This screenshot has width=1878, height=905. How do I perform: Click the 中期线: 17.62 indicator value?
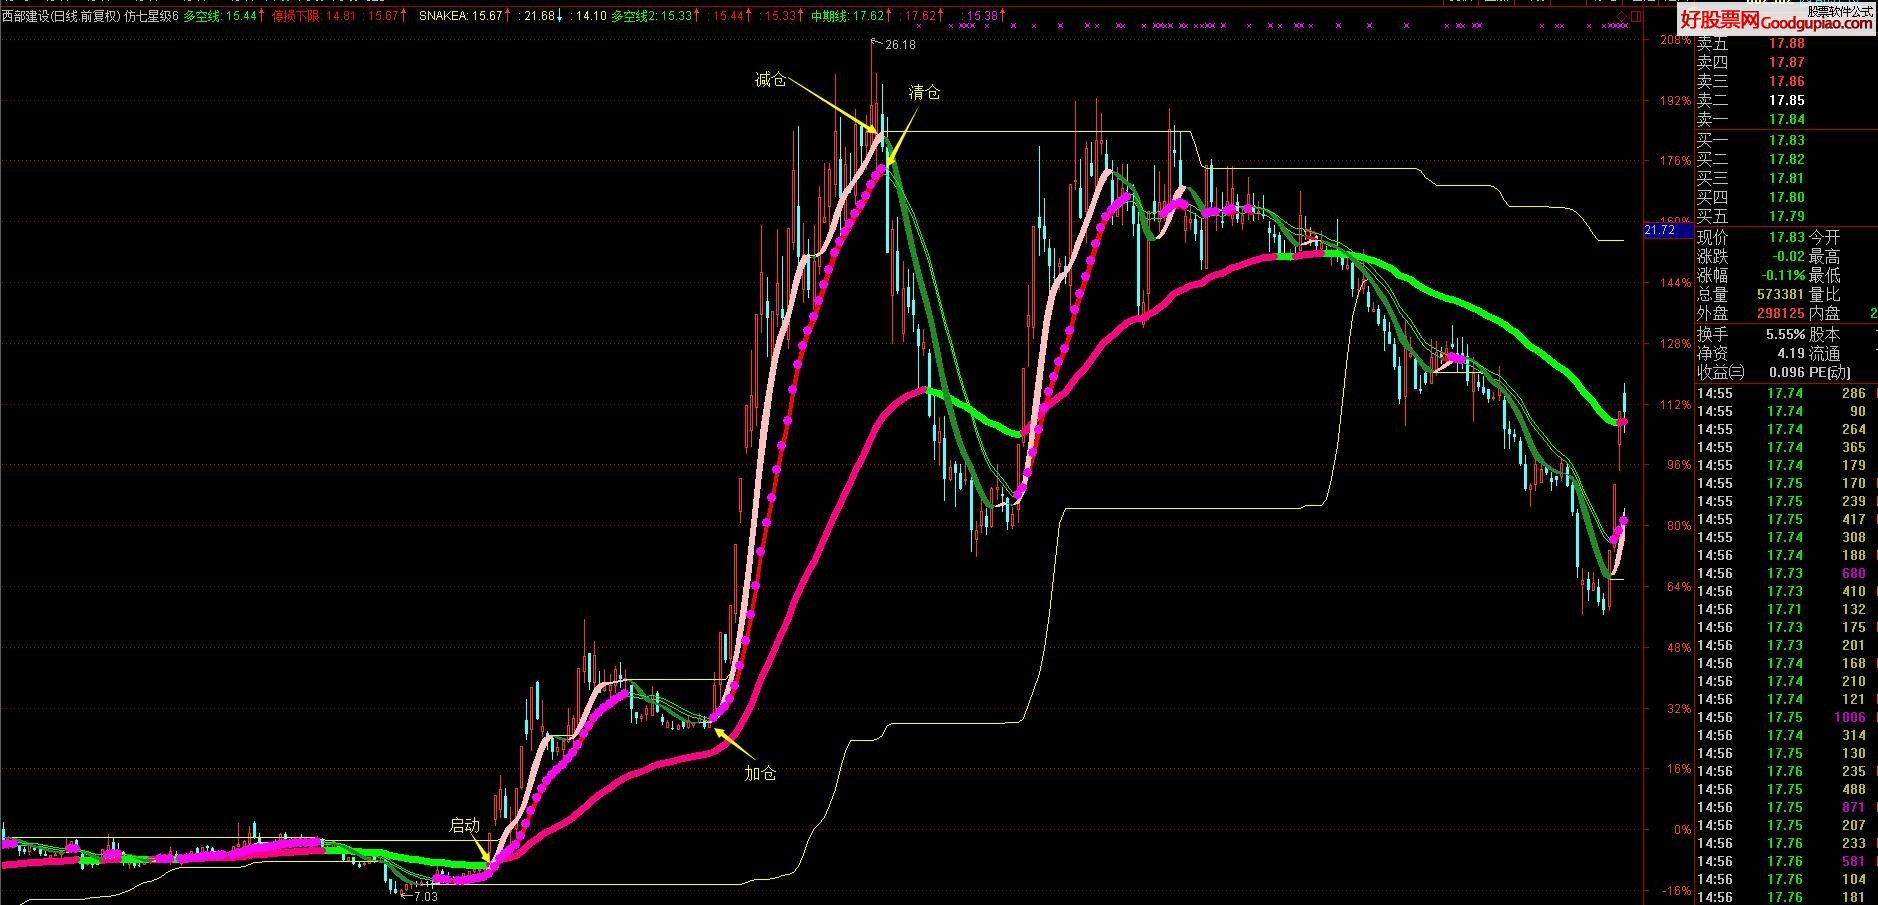848,16
